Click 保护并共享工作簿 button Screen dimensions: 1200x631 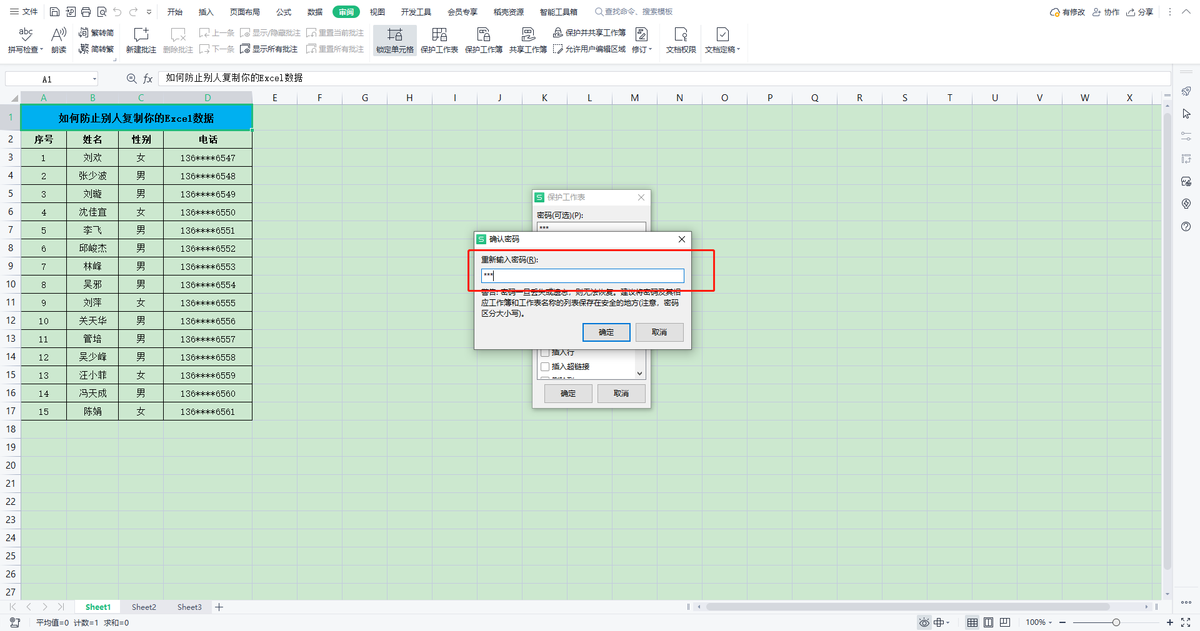click(590, 33)
